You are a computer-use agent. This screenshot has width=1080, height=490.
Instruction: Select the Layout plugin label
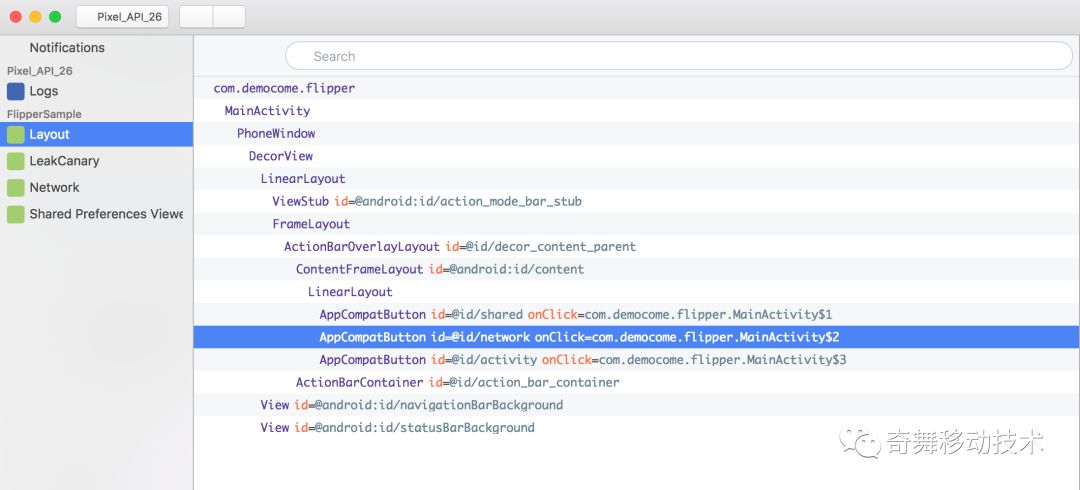pos(49,134)
